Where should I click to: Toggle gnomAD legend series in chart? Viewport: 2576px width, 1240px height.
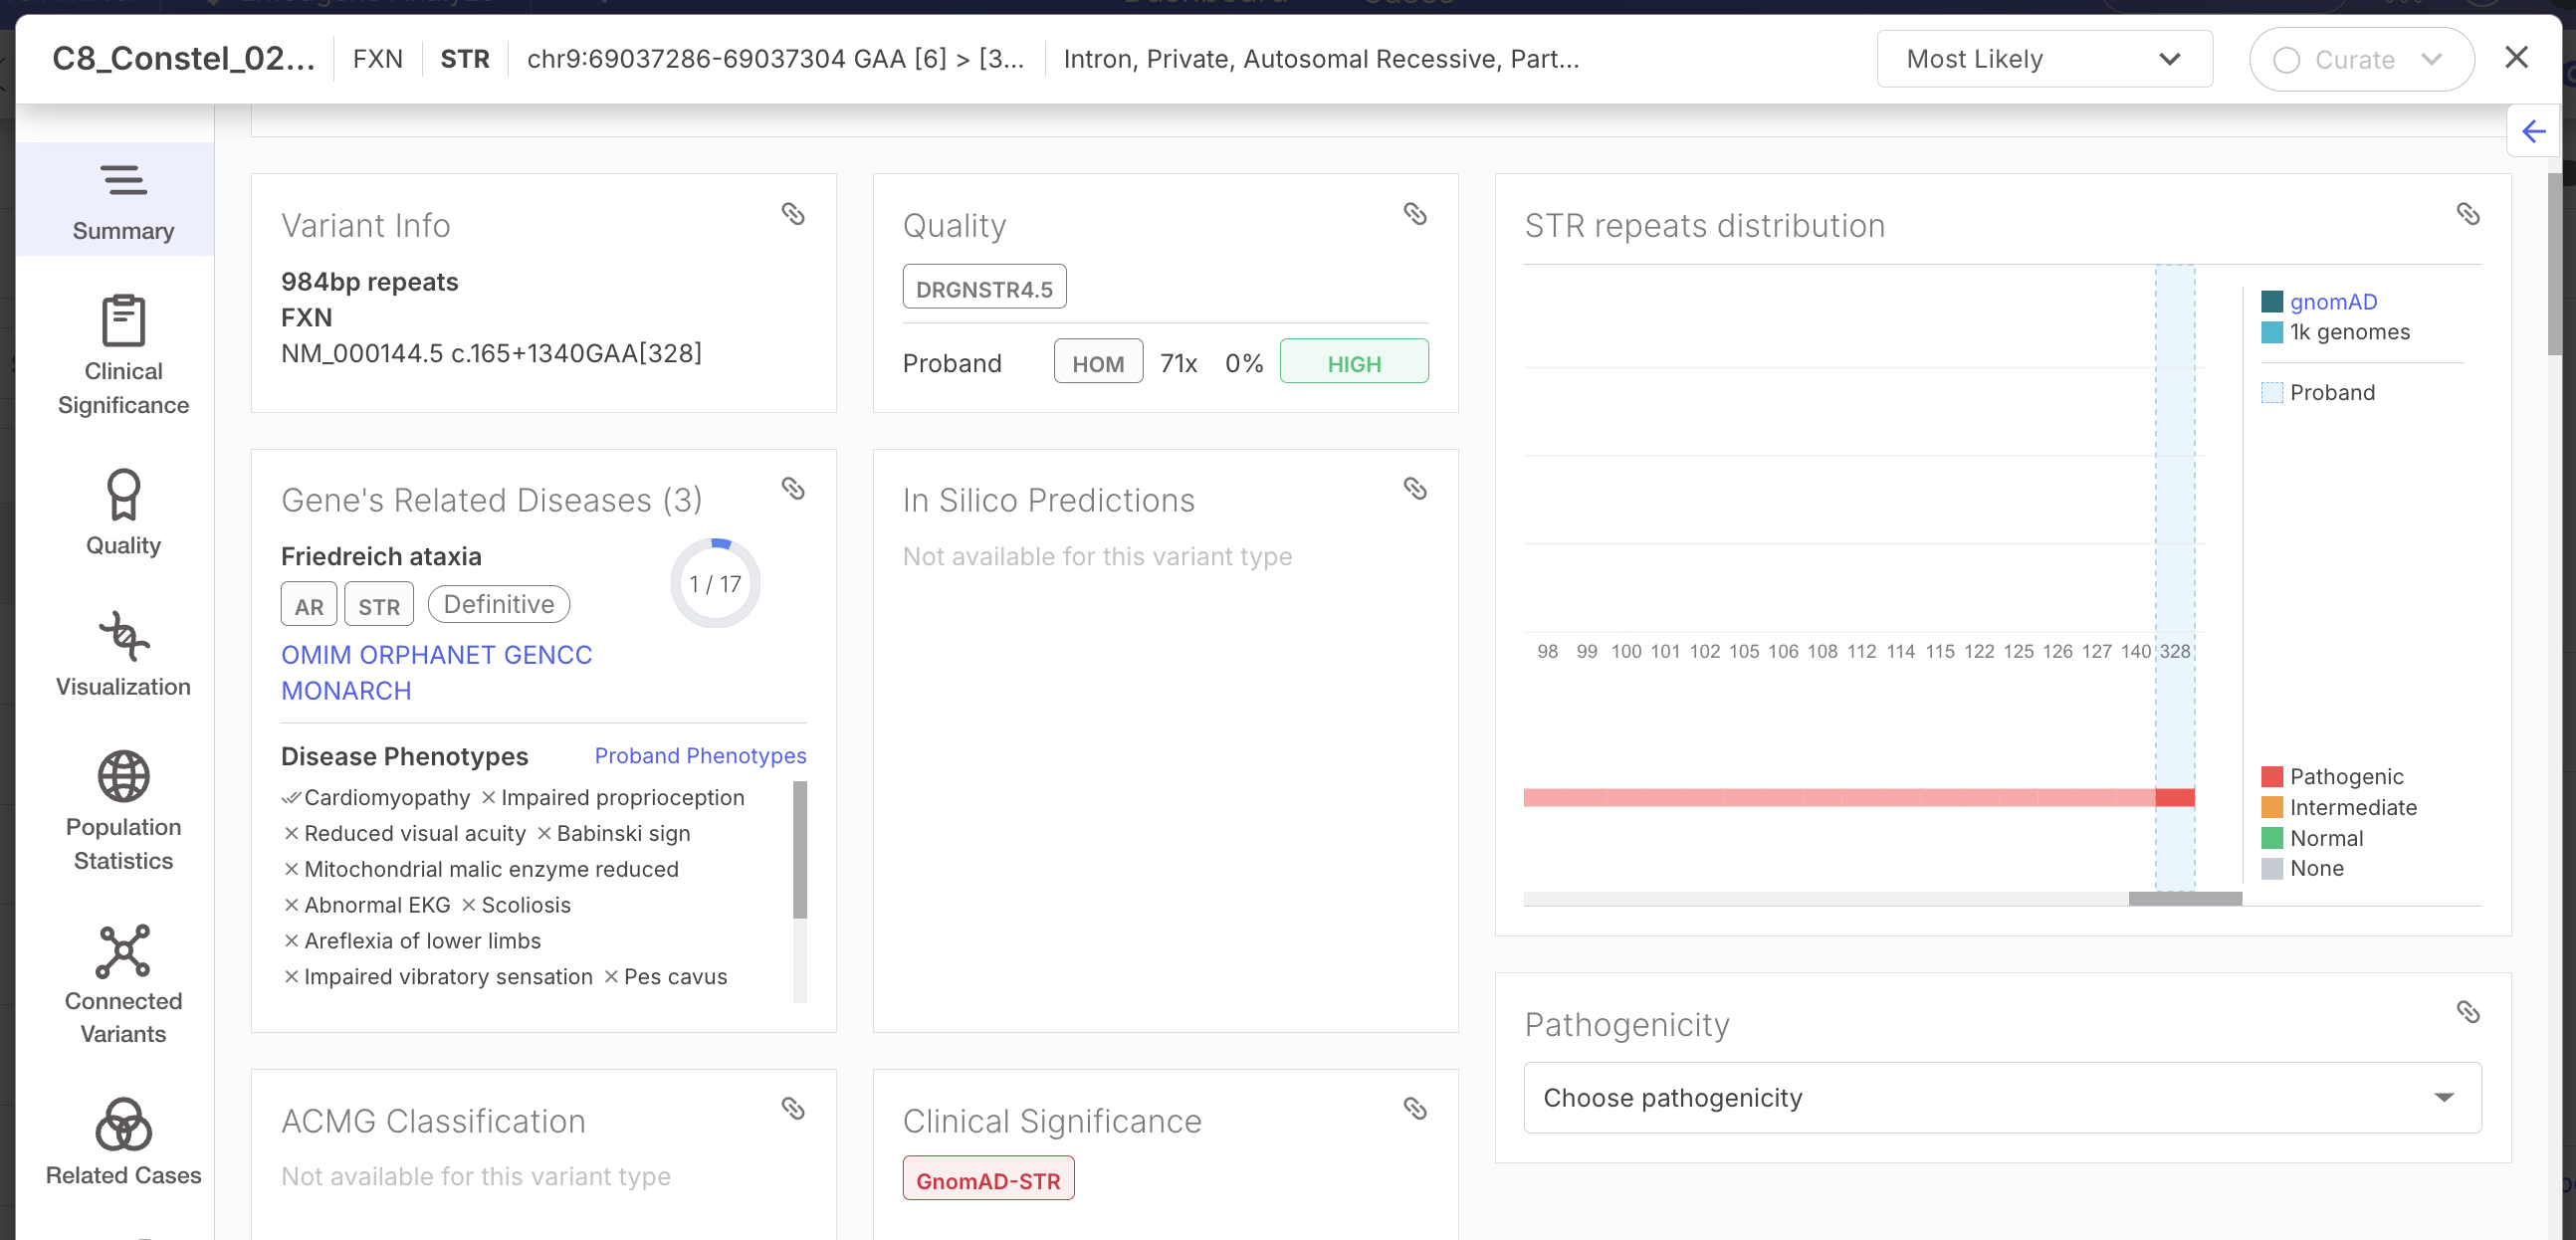2333,302
